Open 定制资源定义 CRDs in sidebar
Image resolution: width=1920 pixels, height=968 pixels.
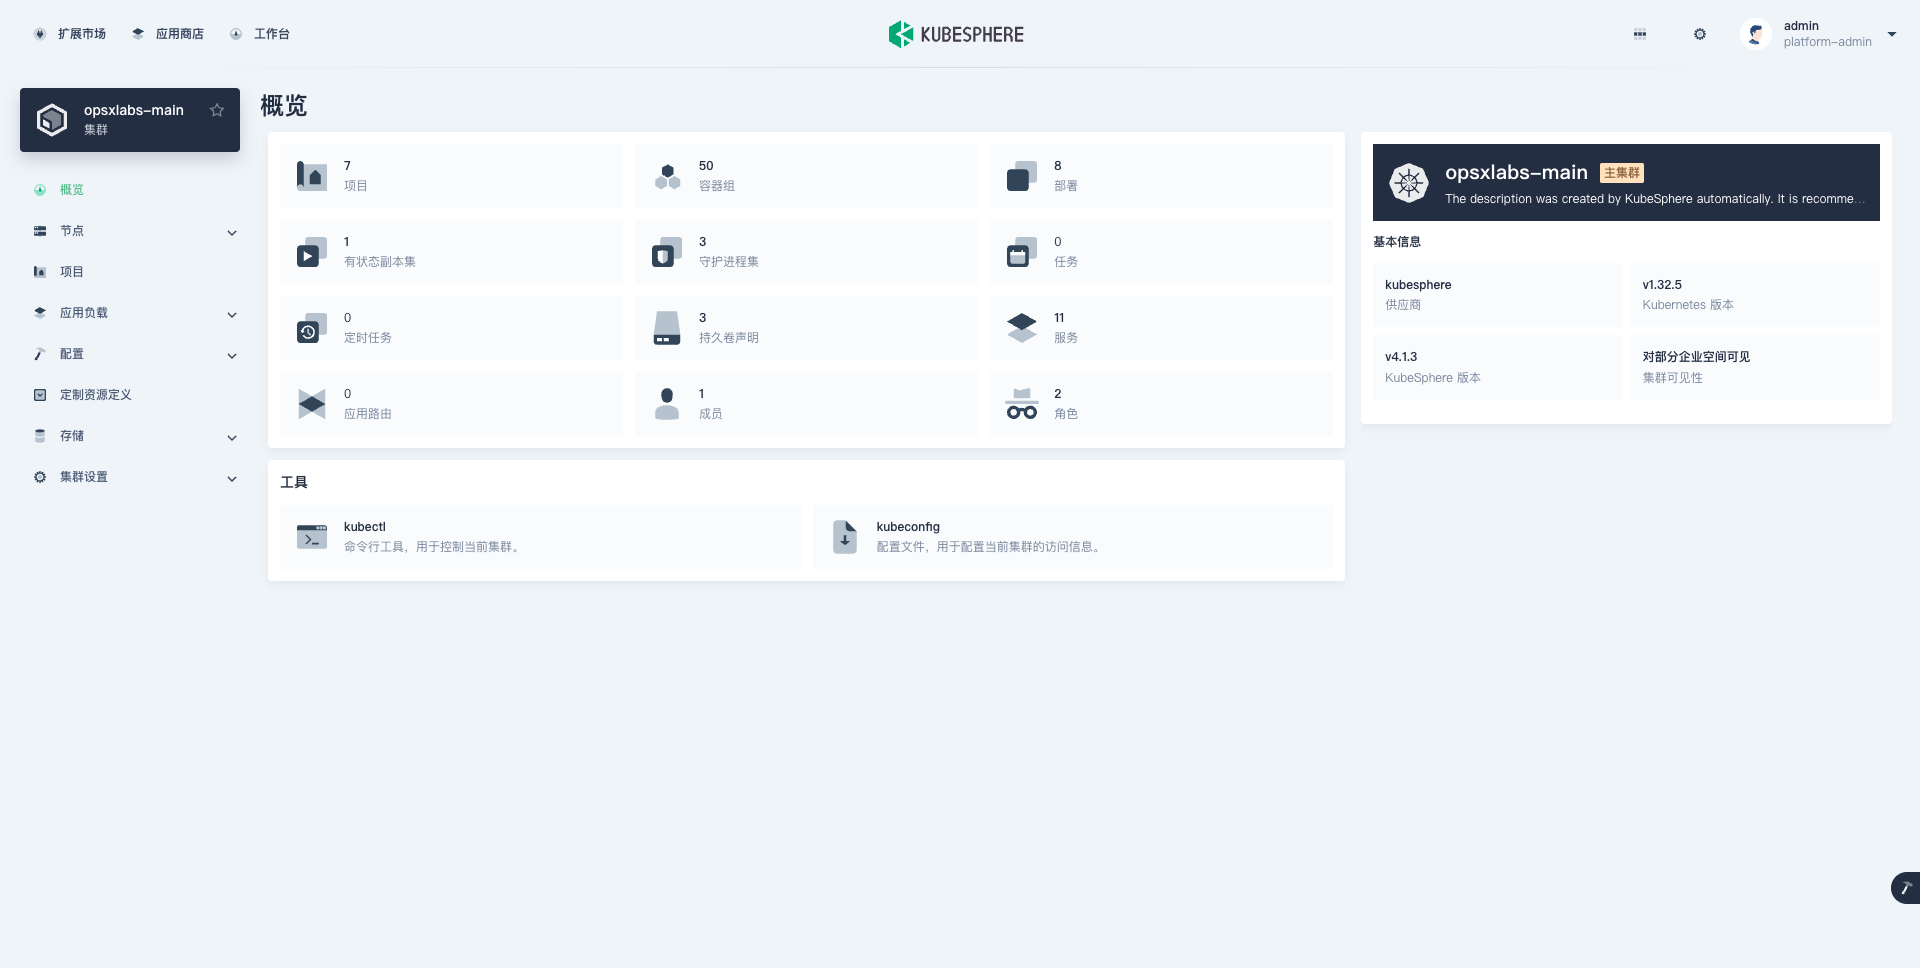(96, 395)
